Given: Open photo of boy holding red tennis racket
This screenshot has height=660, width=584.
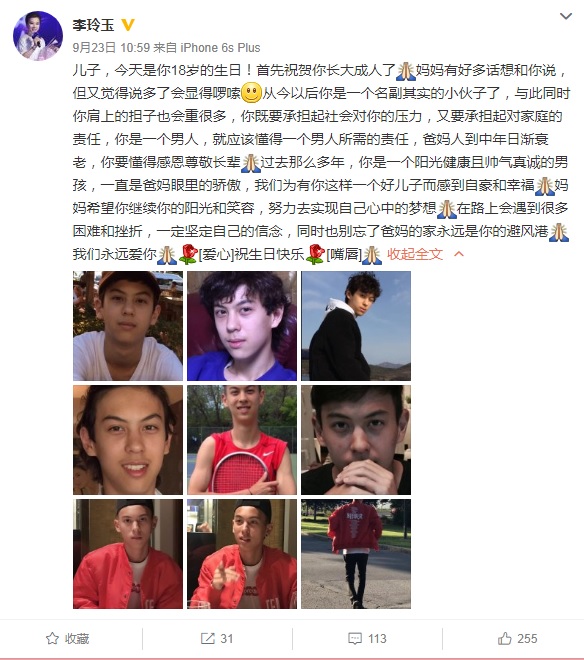Looking at the screenshot, I should click(242, 440).
